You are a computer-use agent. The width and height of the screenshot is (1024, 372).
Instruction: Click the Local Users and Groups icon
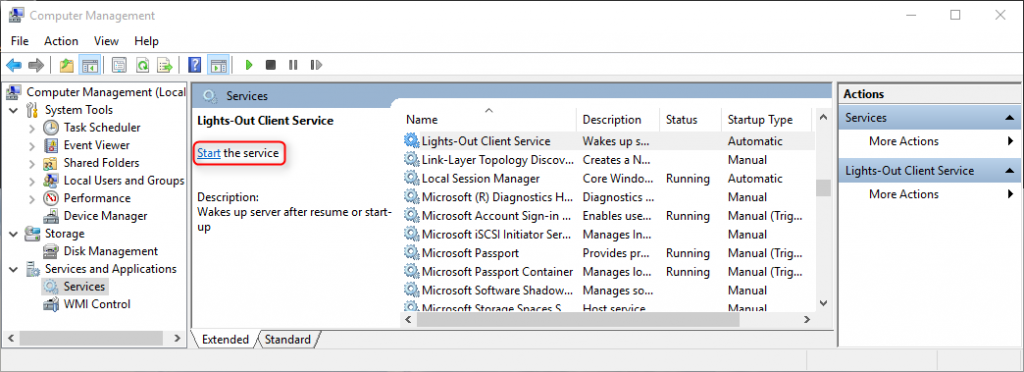tap(52, 180)
